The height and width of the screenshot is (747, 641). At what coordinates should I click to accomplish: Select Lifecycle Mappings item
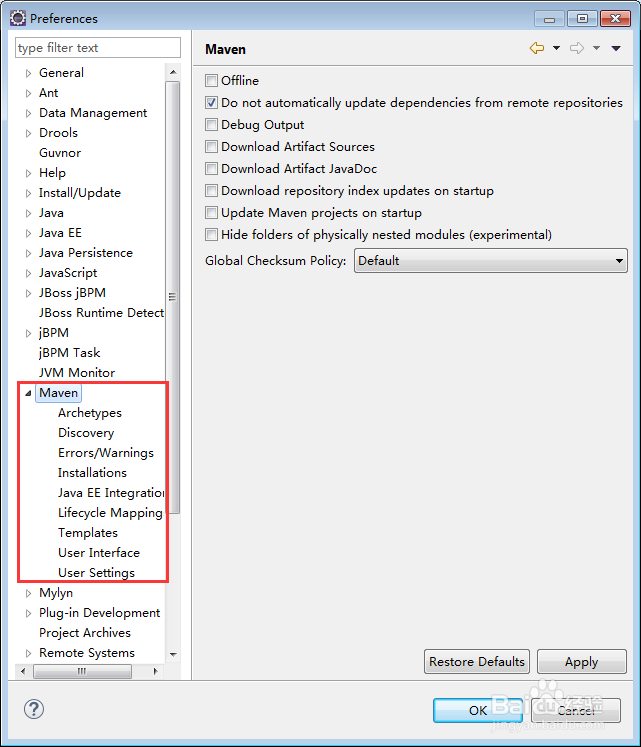click(111, 513)
